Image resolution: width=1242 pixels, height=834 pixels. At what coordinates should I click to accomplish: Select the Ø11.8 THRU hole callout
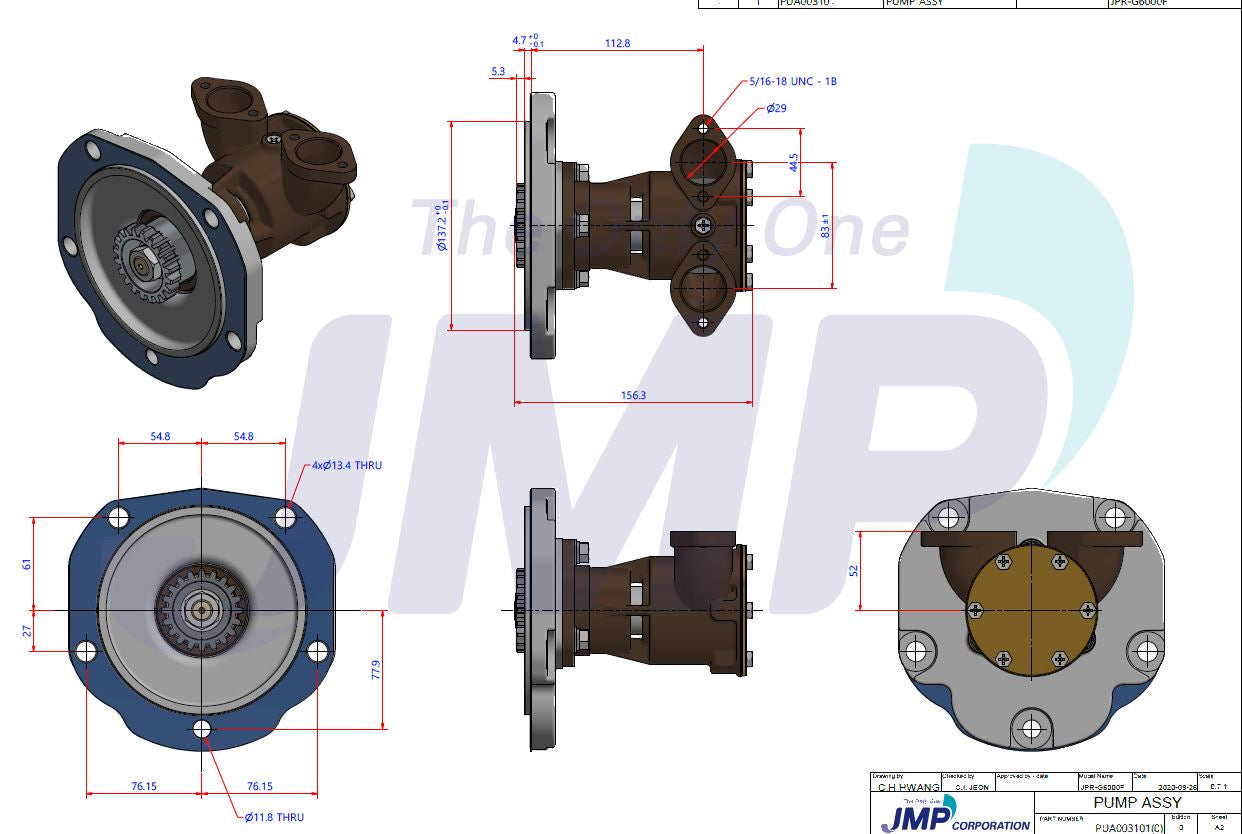coord(274,817)
